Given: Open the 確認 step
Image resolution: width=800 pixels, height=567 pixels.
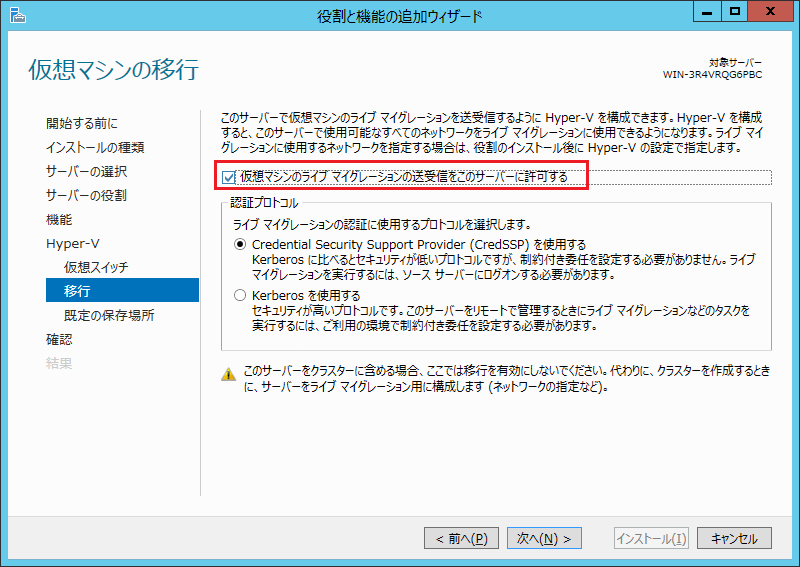Looking at the screenshot, I should tap(59, 339).
